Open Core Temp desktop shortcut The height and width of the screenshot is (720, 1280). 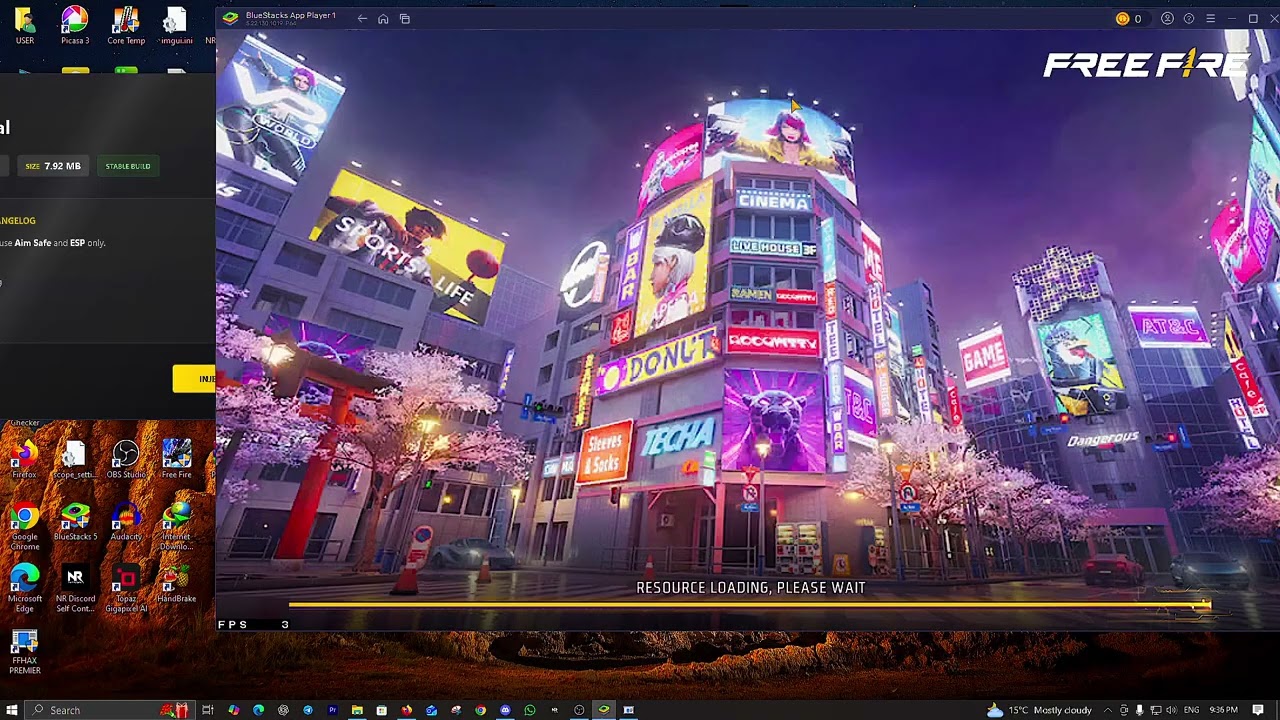coord(126,25)
